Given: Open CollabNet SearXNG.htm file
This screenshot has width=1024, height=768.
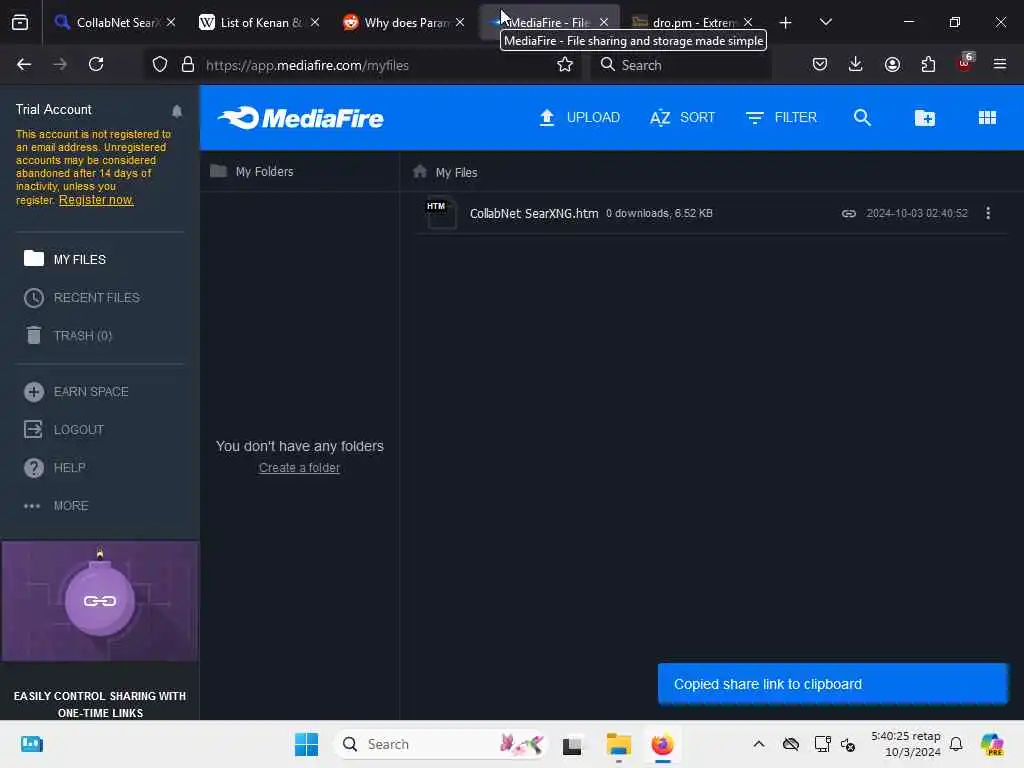Looking at the screenshot, I should 534,214.
